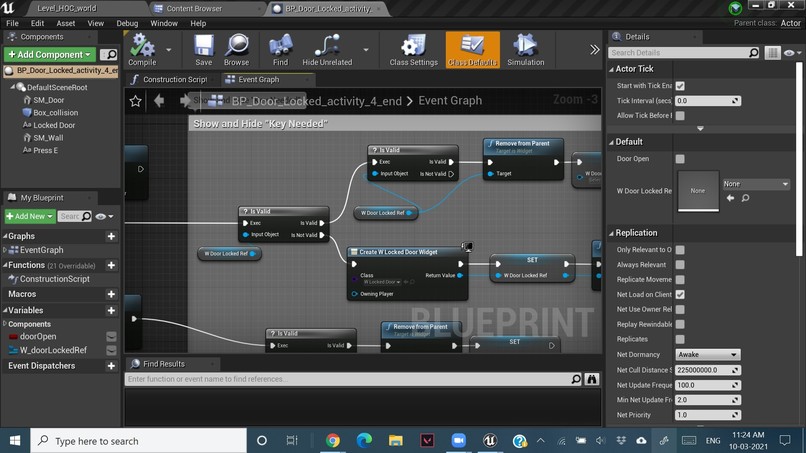Click the Find Results search magnifier
Screen dimensions: 806x453
click(x=576, y=379)
